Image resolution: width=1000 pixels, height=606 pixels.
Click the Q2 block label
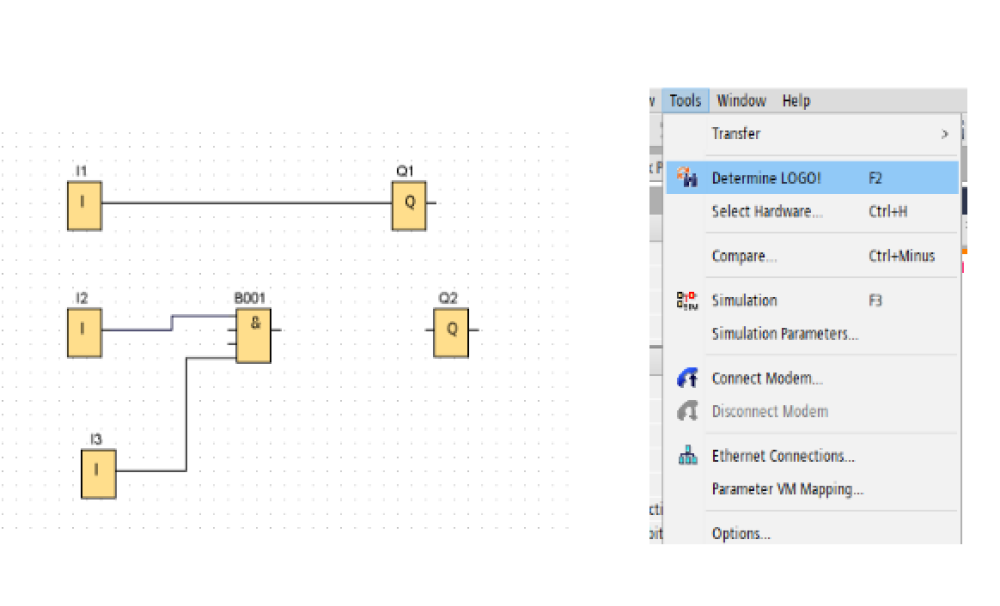[448, 298]
